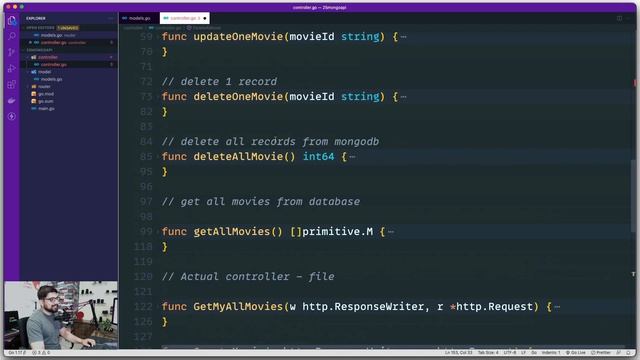Unfold getAllMovies function at line 99
Viewport: 640px width, 360px height.
pyautogui.click(x=158, y=232)
